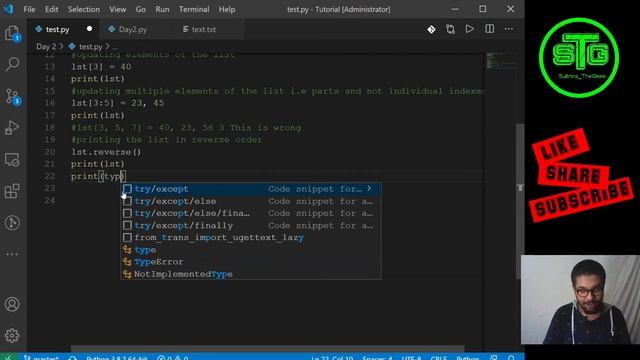The width and height of the screenshot is (640, 360).
Task: Select the type suggestion
Action: 251,249
